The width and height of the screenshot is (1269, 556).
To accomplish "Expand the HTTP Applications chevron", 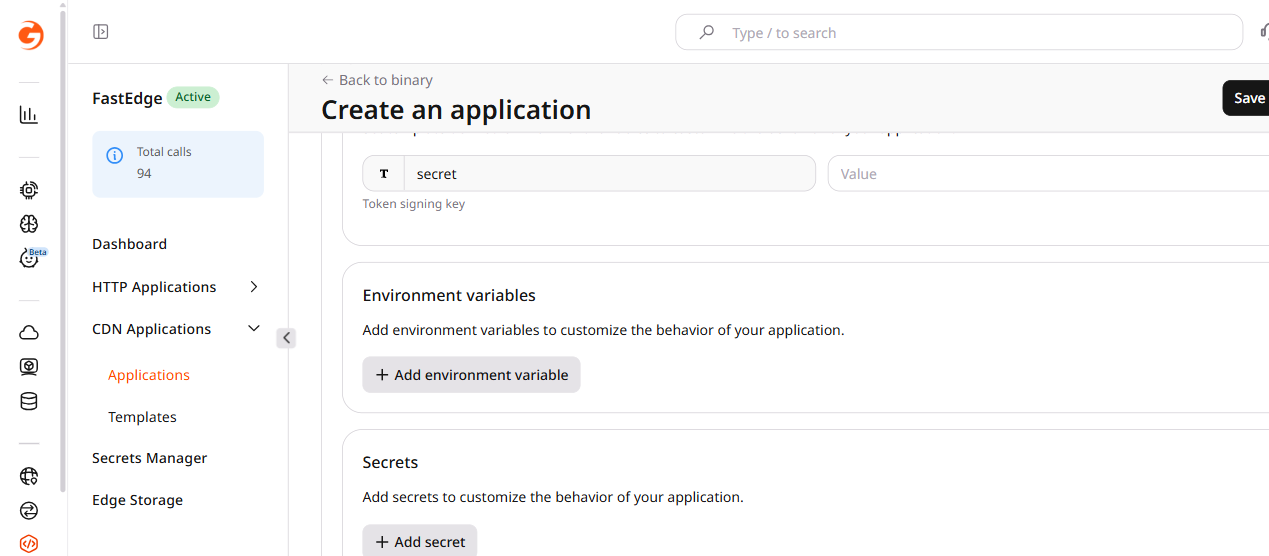I will tap(254, 287).
